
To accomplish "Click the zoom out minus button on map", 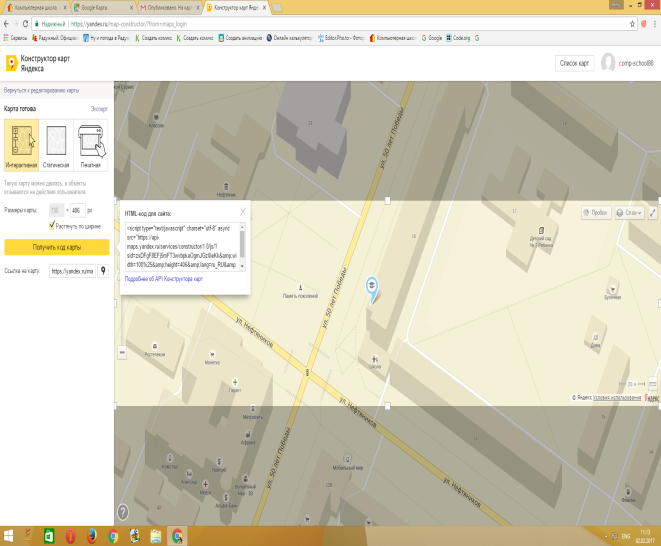I will (x=122, y=352).
